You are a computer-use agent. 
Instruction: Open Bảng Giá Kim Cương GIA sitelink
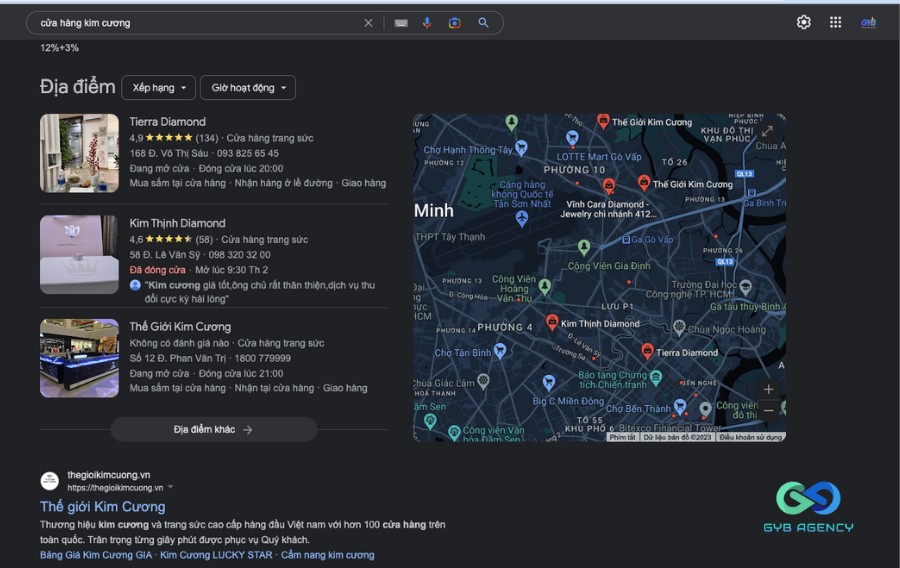[x=96, y=555]
